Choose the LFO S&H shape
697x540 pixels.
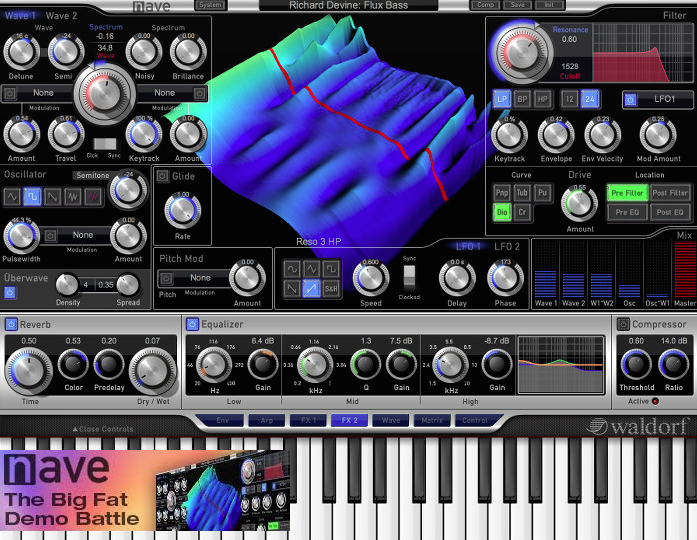click(x=332, y=289)
